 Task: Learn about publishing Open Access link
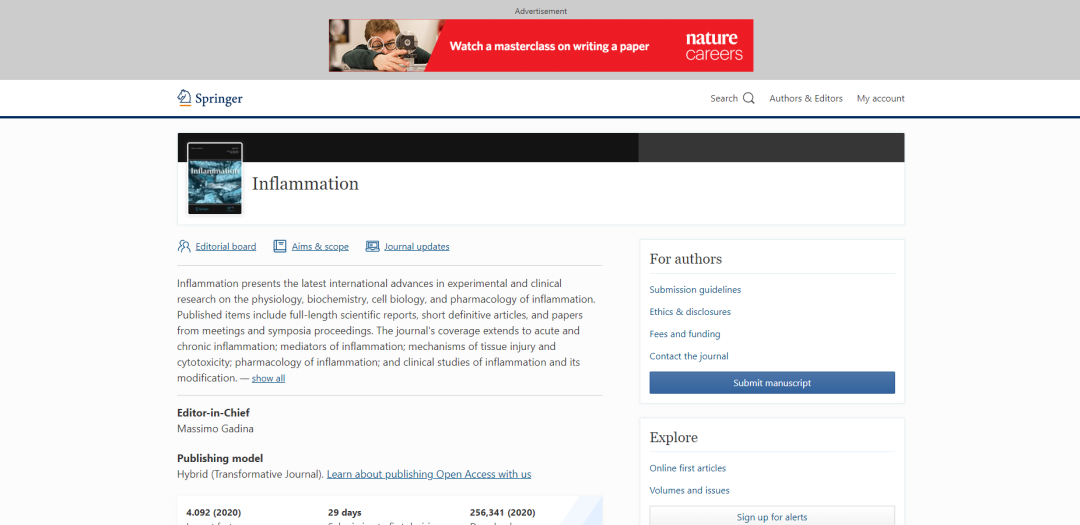(428, 474)
